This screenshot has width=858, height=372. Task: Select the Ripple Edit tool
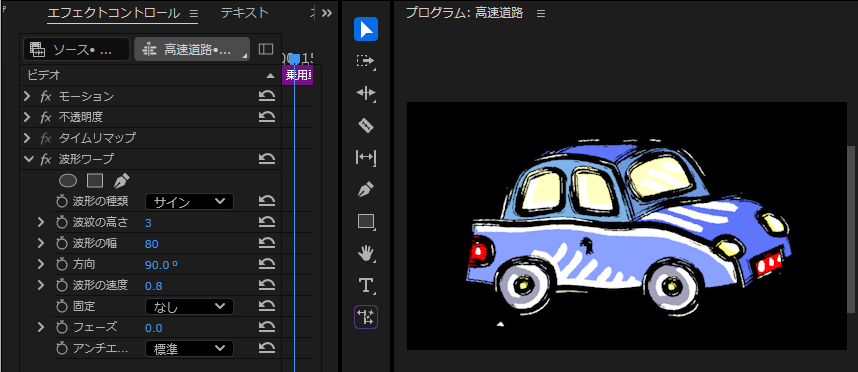click(366, 93)
